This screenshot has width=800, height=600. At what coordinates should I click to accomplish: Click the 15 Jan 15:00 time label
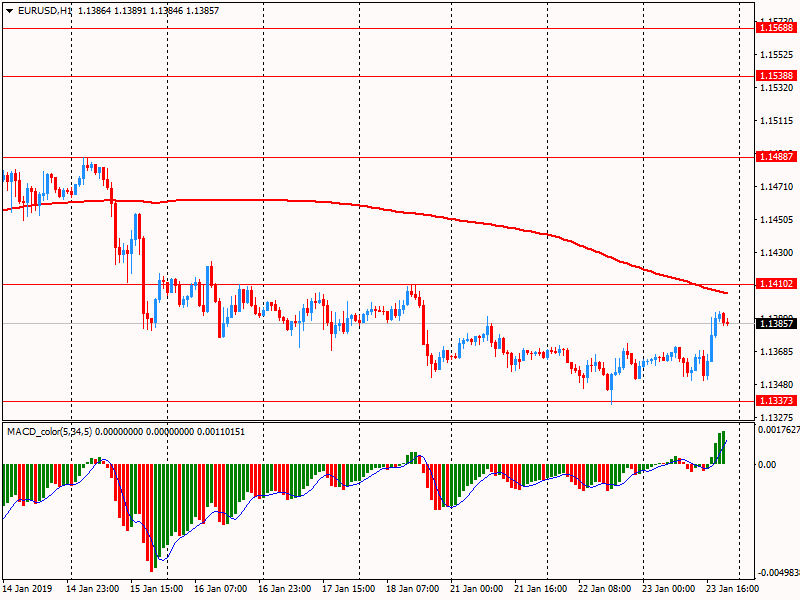click(x=157, y=589)
